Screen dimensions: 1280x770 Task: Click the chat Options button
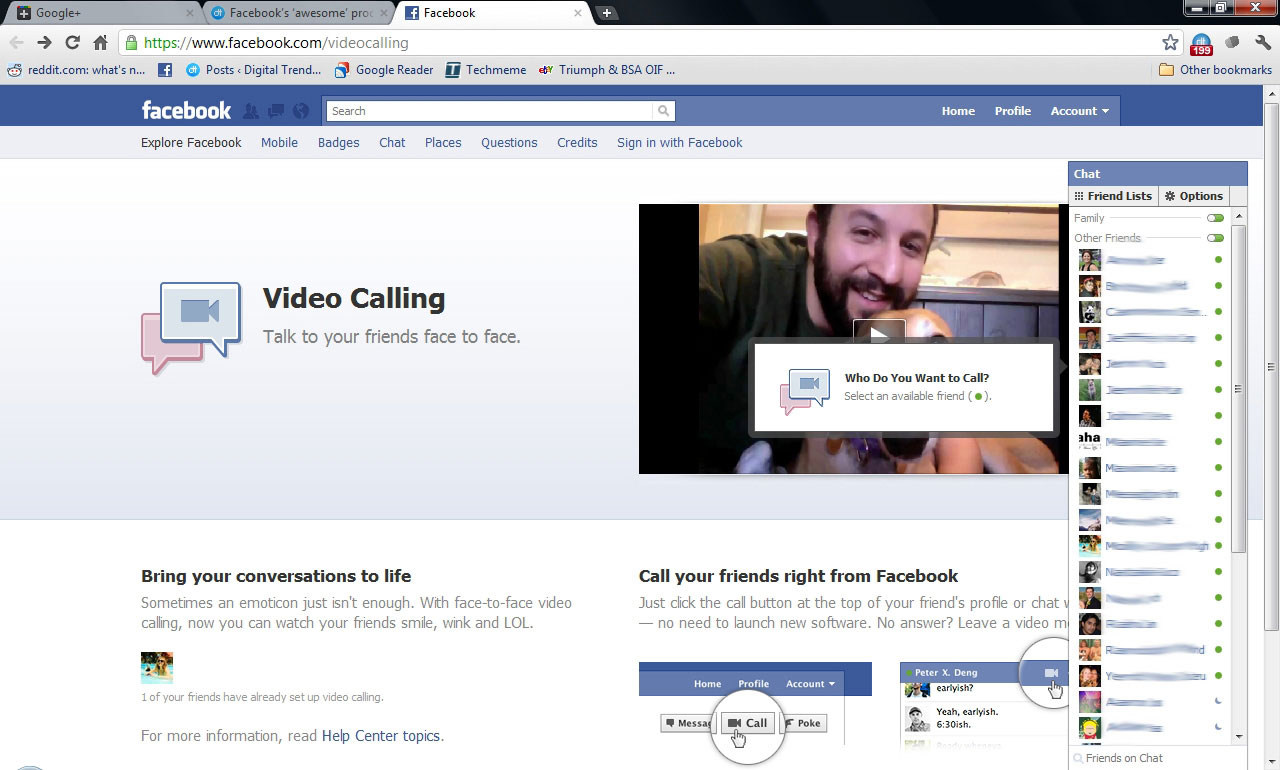pos(1194,196)
